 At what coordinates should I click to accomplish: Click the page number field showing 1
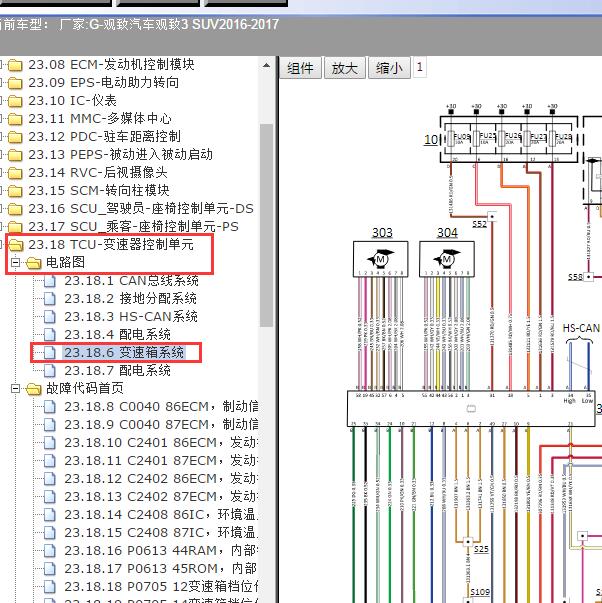coord(420,67)
